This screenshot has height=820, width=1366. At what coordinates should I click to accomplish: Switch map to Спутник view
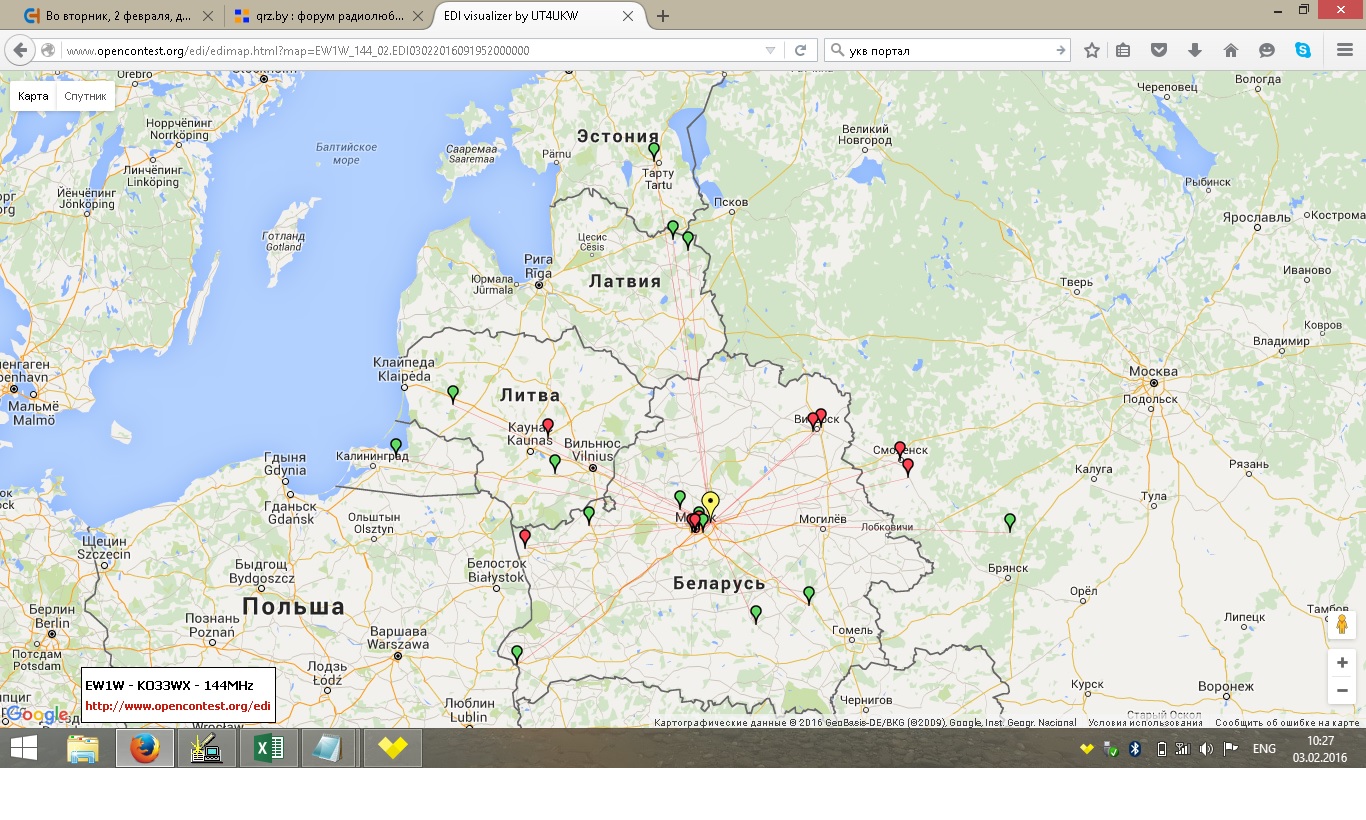point(85,96)
